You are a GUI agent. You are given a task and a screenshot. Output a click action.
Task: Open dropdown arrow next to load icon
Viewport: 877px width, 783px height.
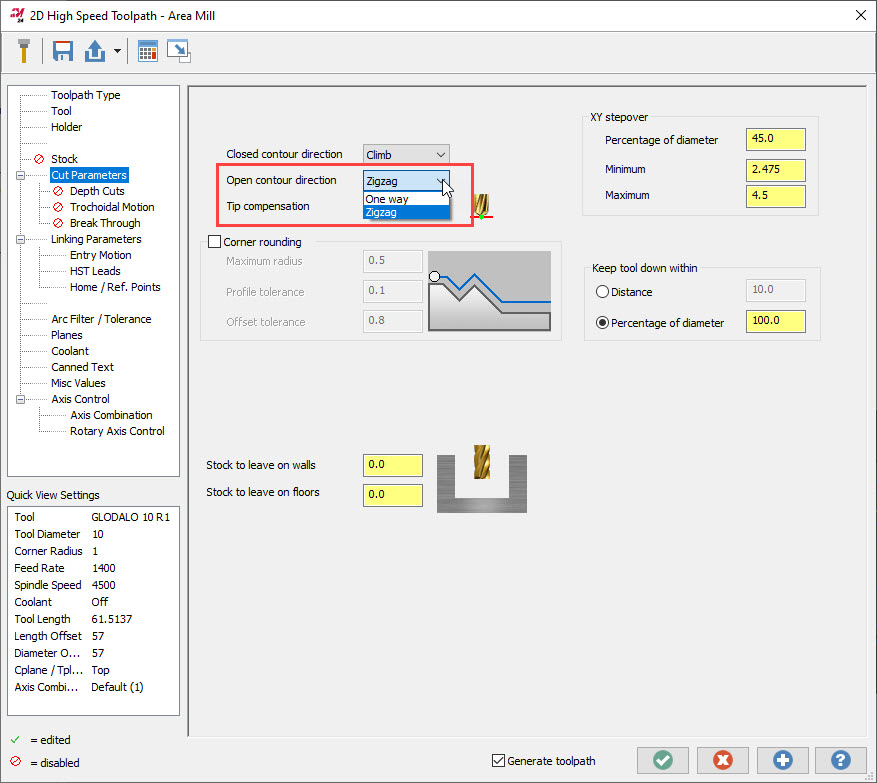pyautogui.click(x=118, y=52)
